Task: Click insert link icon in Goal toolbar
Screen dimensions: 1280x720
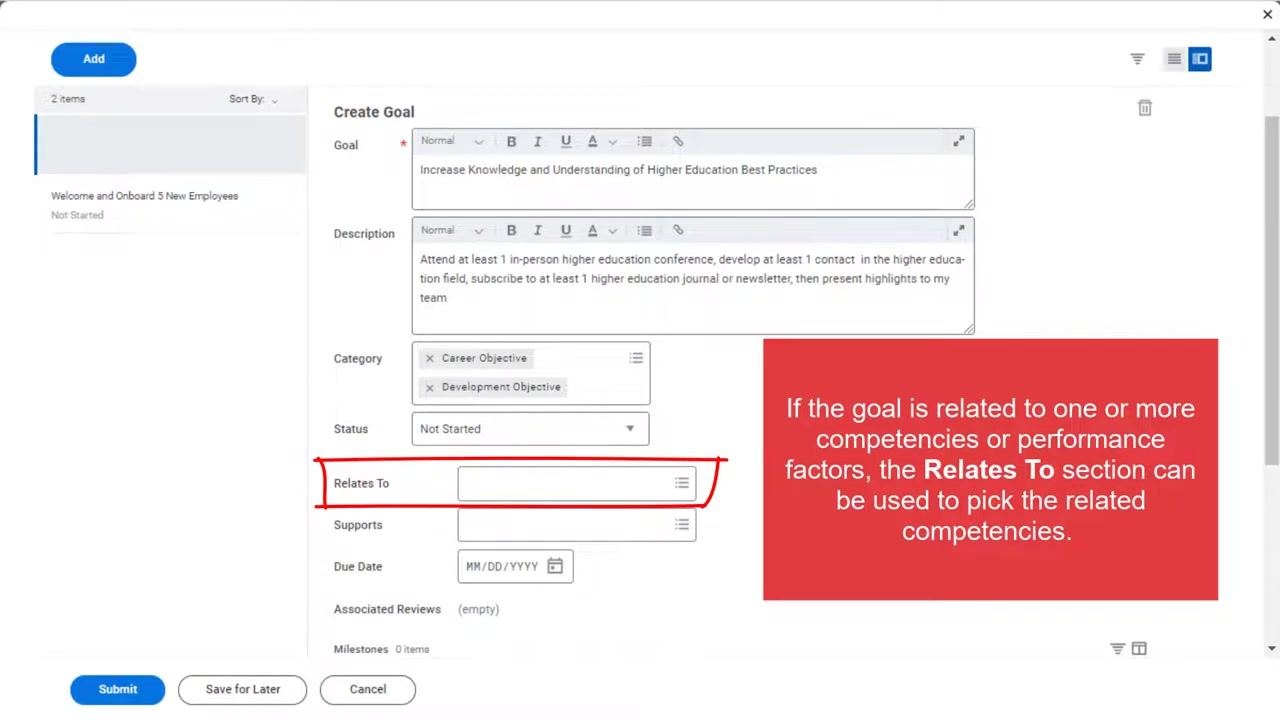Action: [x=678, y=141]
